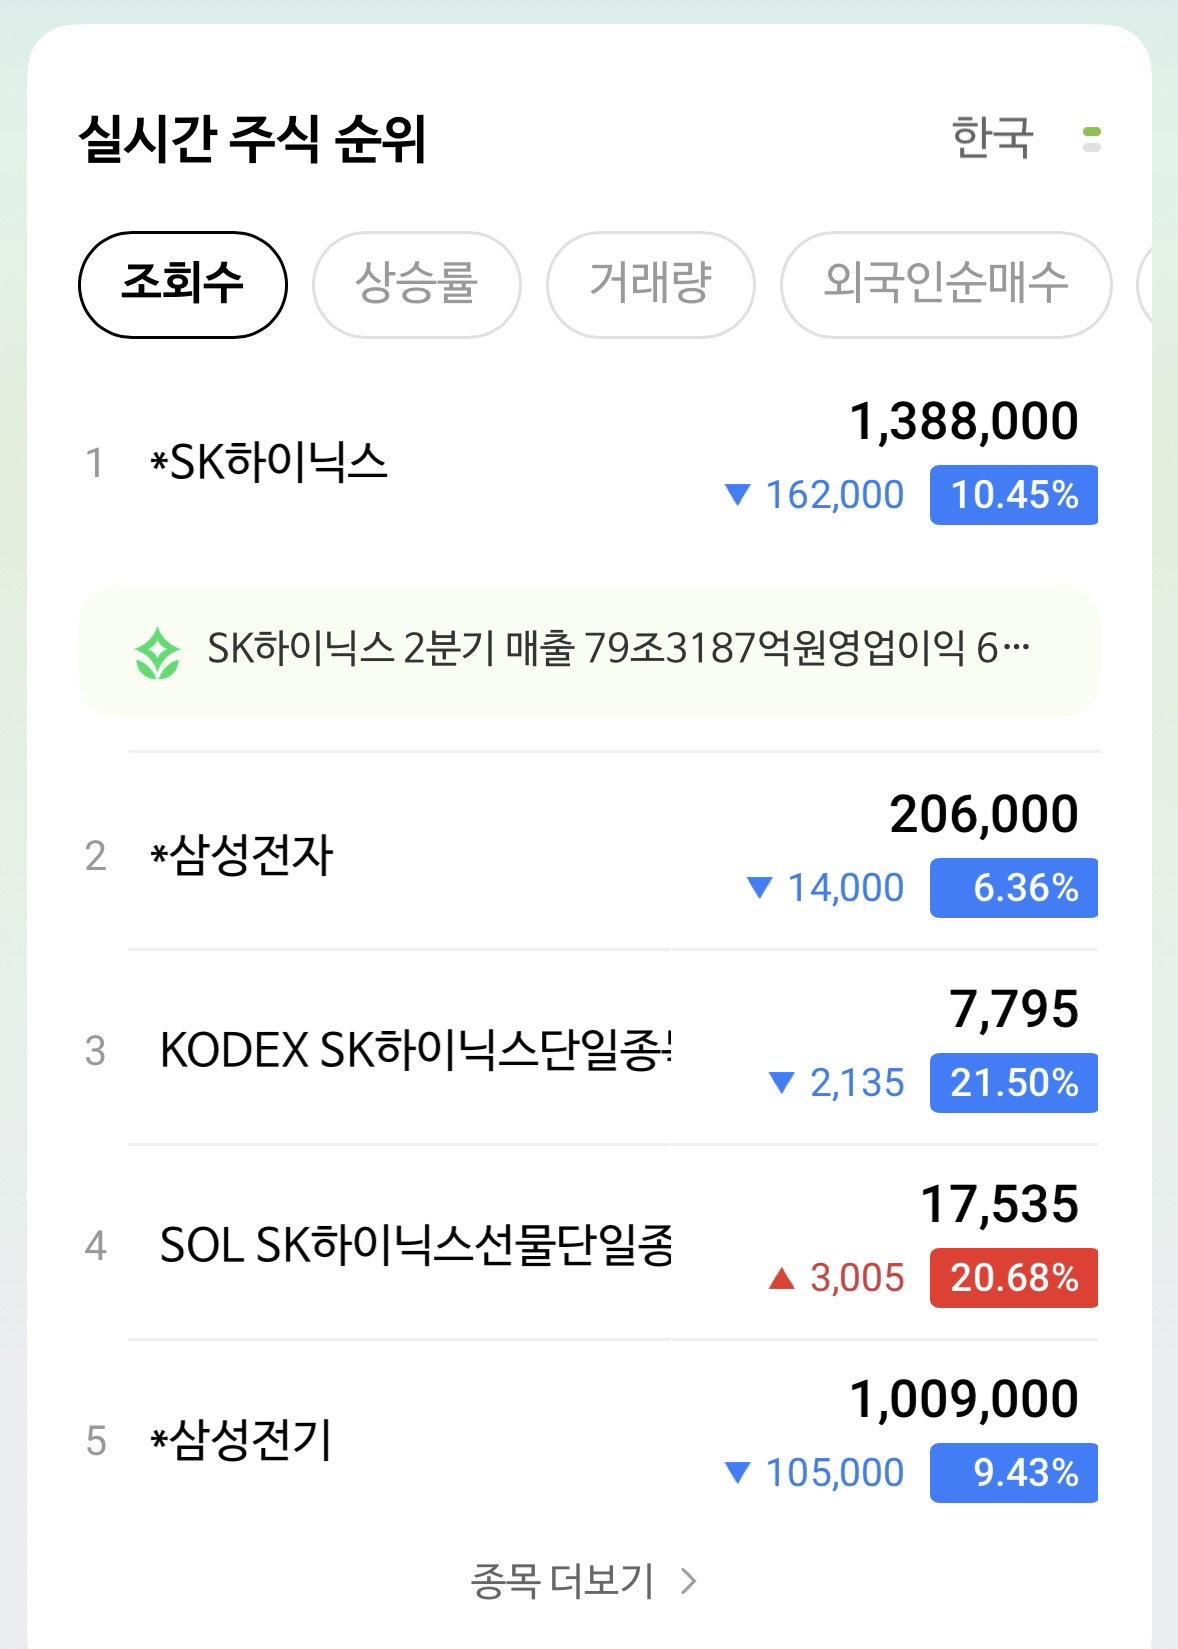Switch to the 거래량 tab
Image resolution: width=1178 pixels, height=1649 pixels.
(x=650, y=285)
